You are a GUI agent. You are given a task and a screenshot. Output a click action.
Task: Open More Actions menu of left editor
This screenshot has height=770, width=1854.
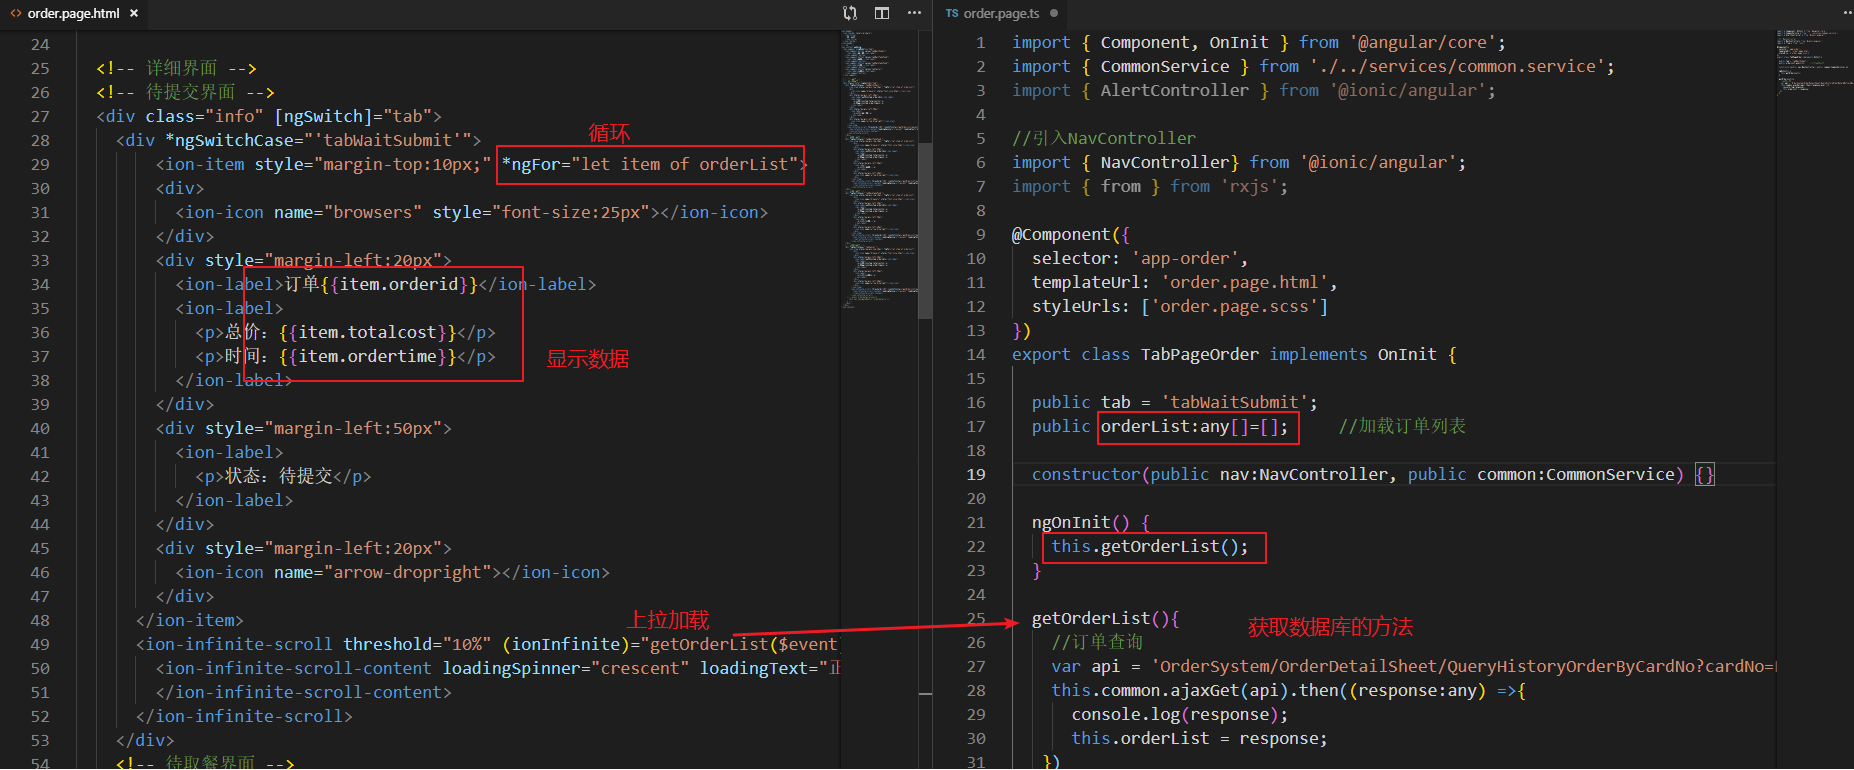[x=914, y=13]
